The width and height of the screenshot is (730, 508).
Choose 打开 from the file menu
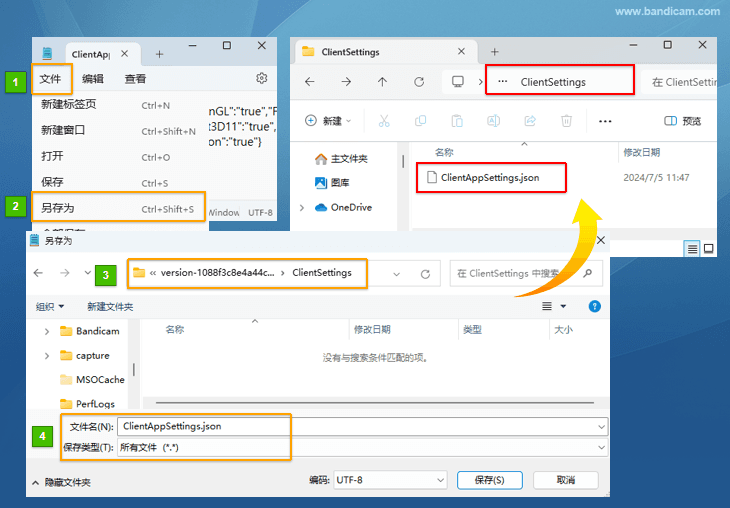(118, 156)
